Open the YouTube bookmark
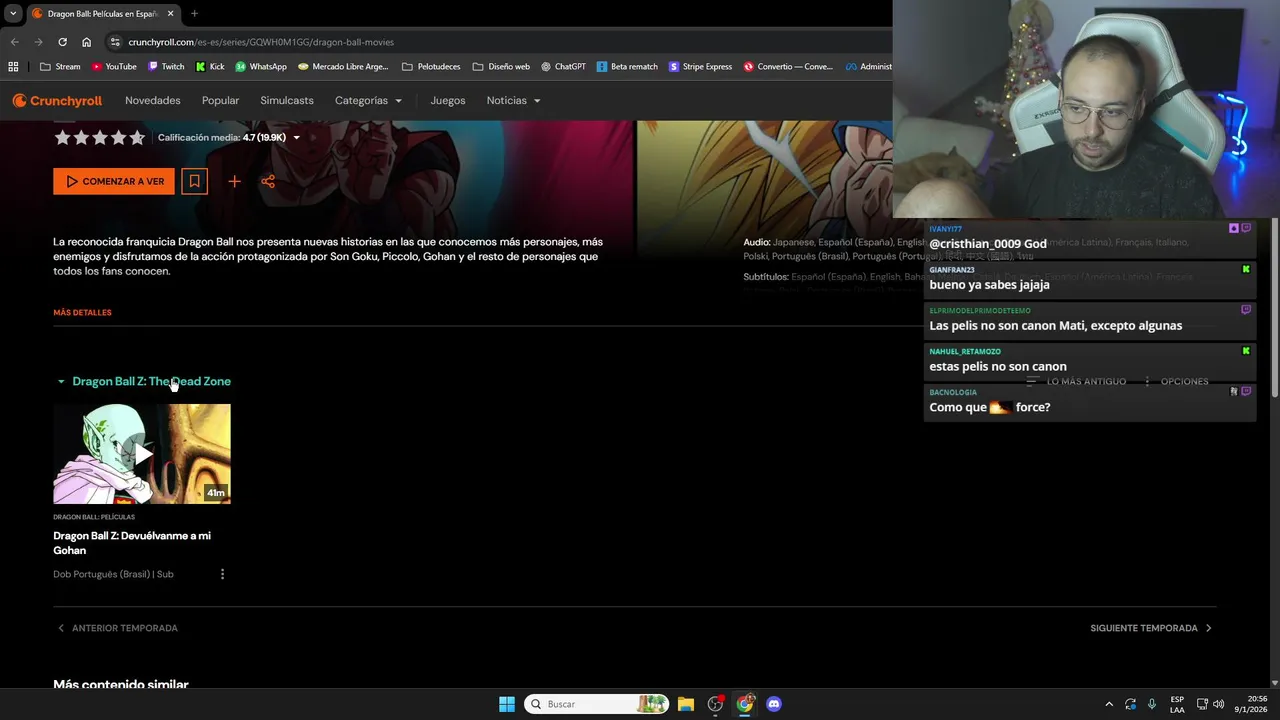Image resolution: width=1280 pixels, height=720 pixels. point(114,67)
